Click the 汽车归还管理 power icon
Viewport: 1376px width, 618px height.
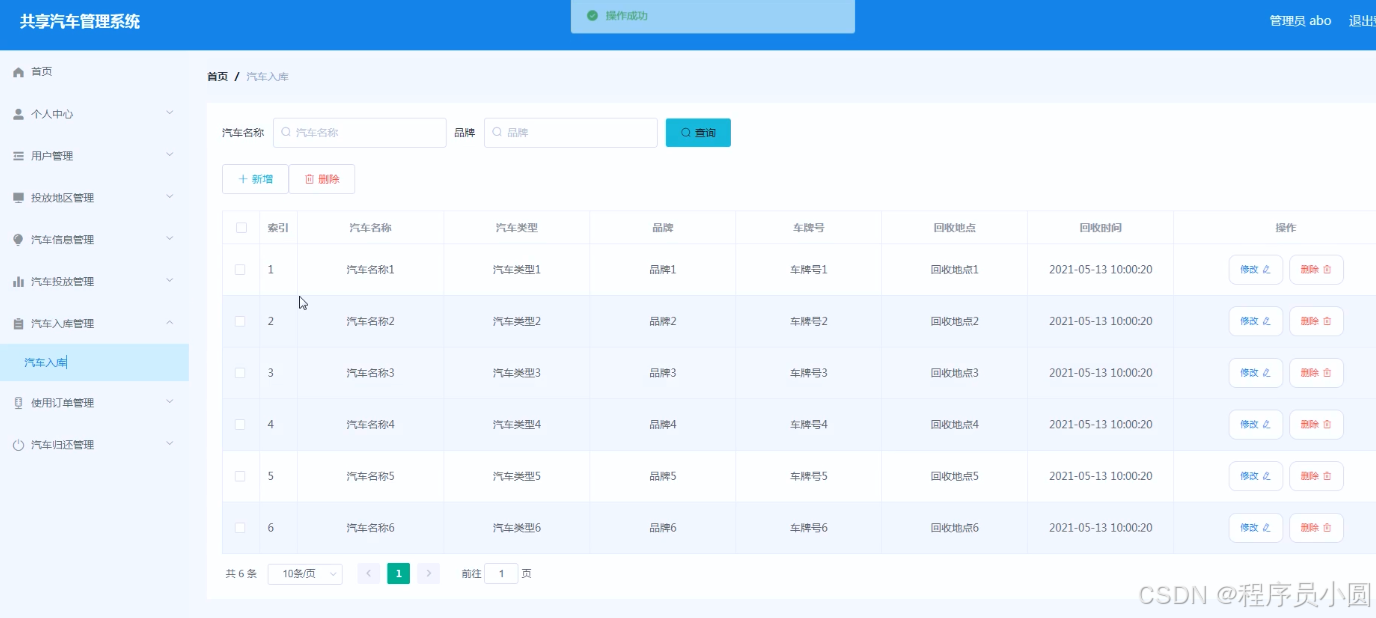[18, 444]
